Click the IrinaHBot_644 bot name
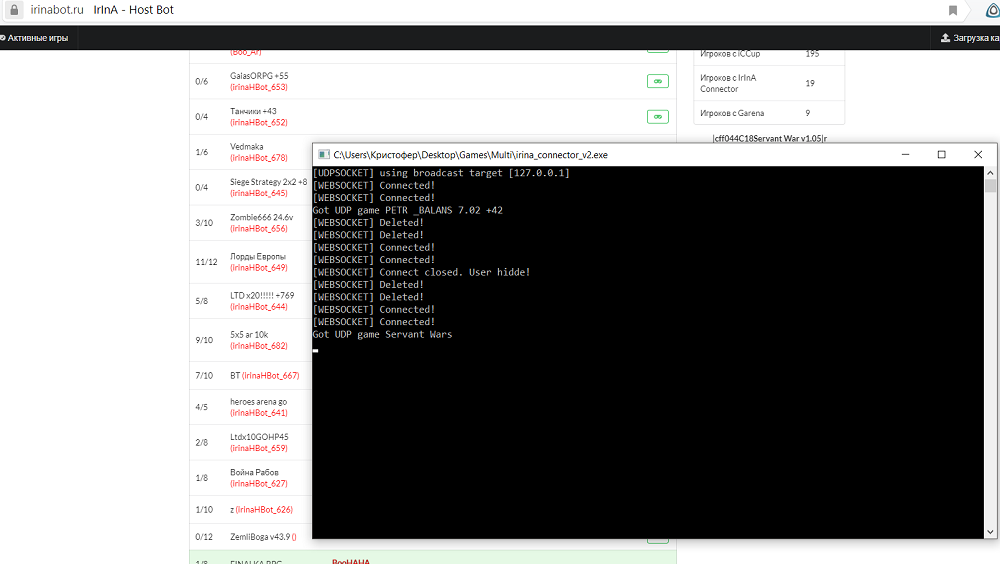Viewport: 1000px width, 564px height. (259, 307)
